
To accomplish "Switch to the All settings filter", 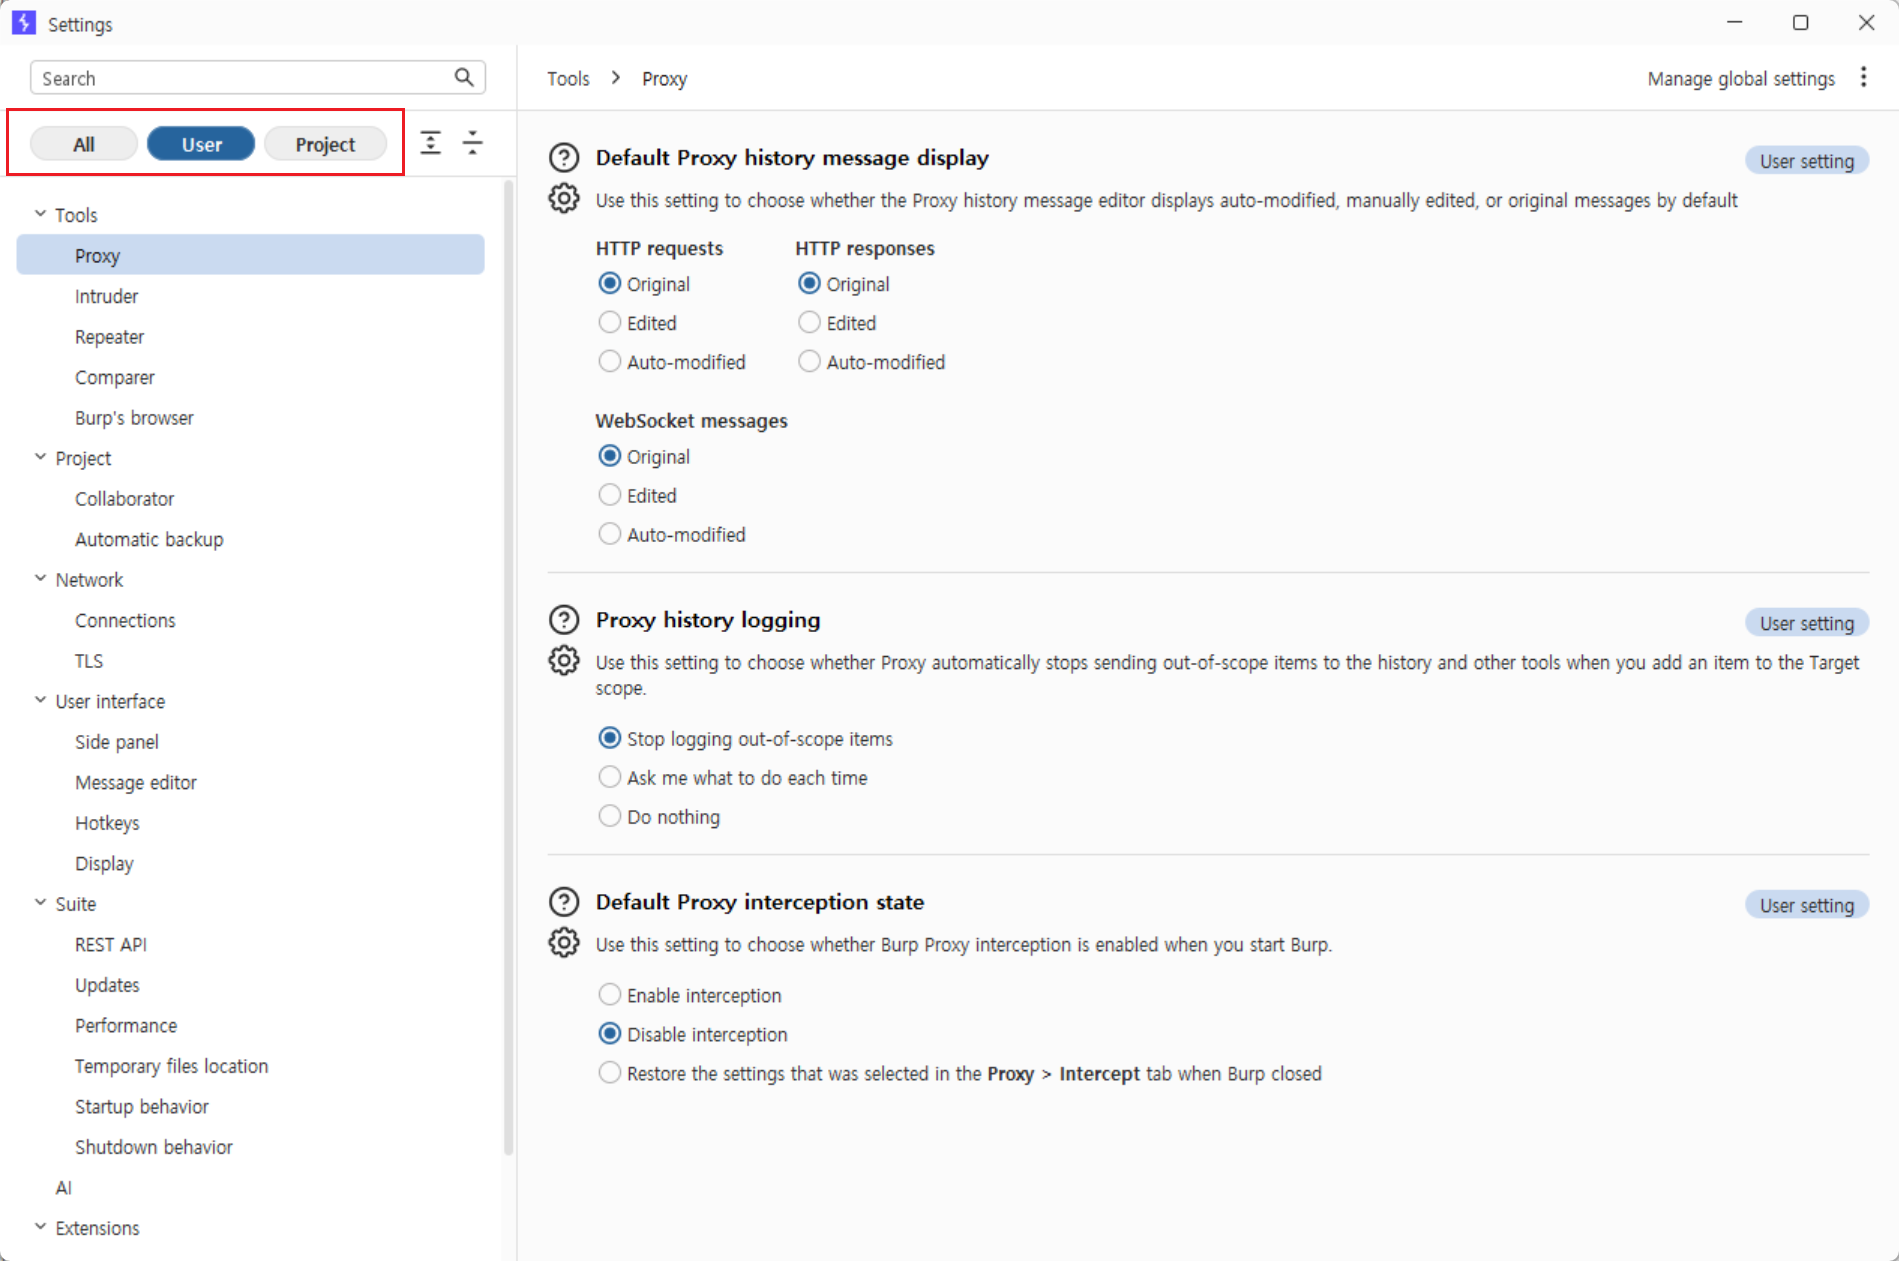I will (x=84, y=144).
